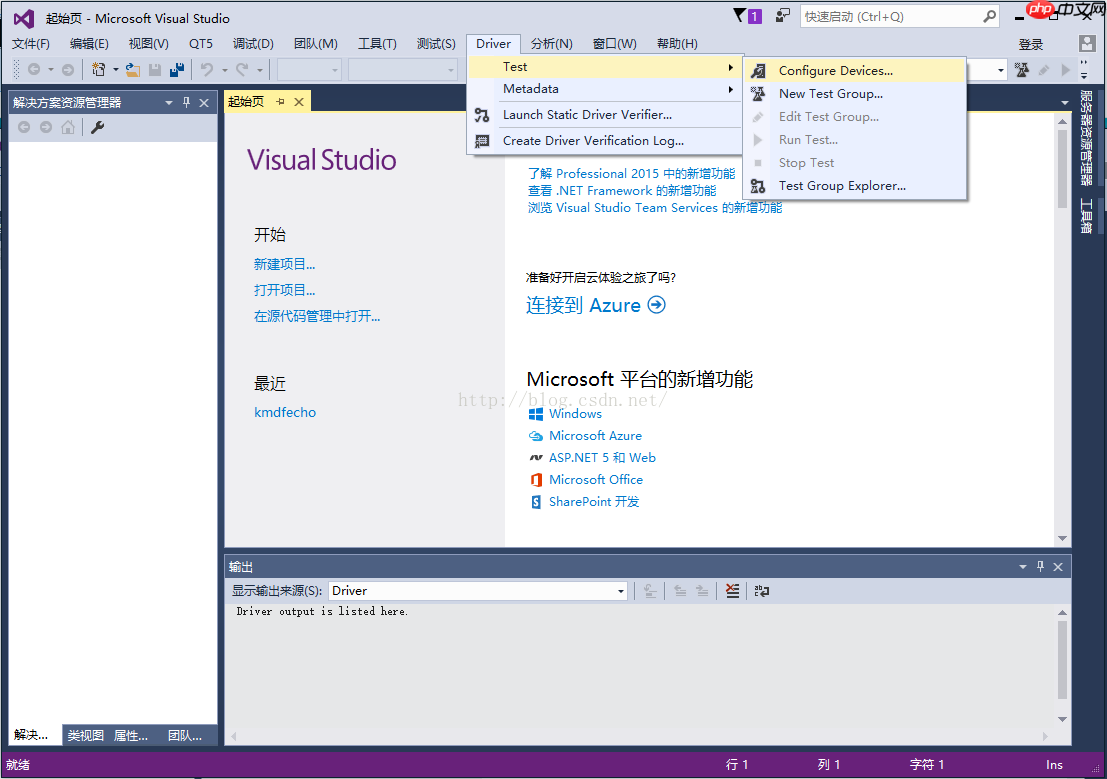
Task: Click the Launch Static Driver Verifier icon
Action: click(x=482, y=115)
